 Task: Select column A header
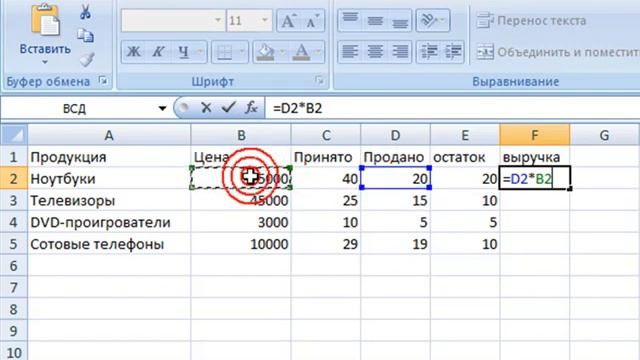point(109,135)
